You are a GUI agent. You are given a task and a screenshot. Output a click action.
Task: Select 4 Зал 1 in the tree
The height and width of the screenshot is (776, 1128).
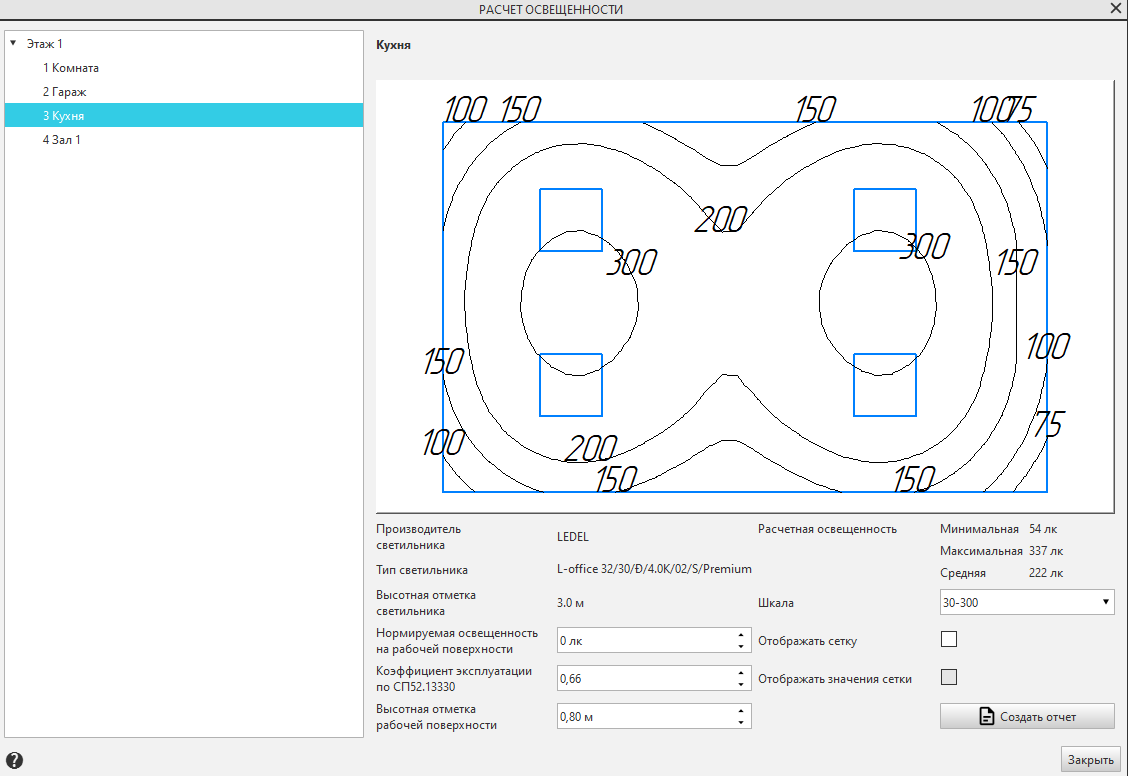point(62,140)
